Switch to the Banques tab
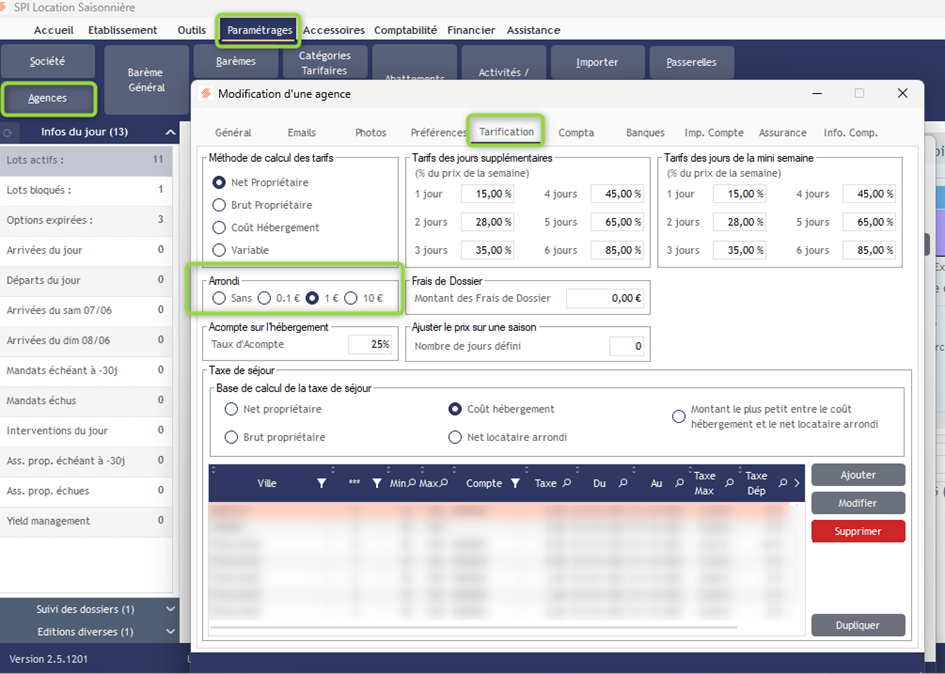The image size is (945, 674). 645,133
